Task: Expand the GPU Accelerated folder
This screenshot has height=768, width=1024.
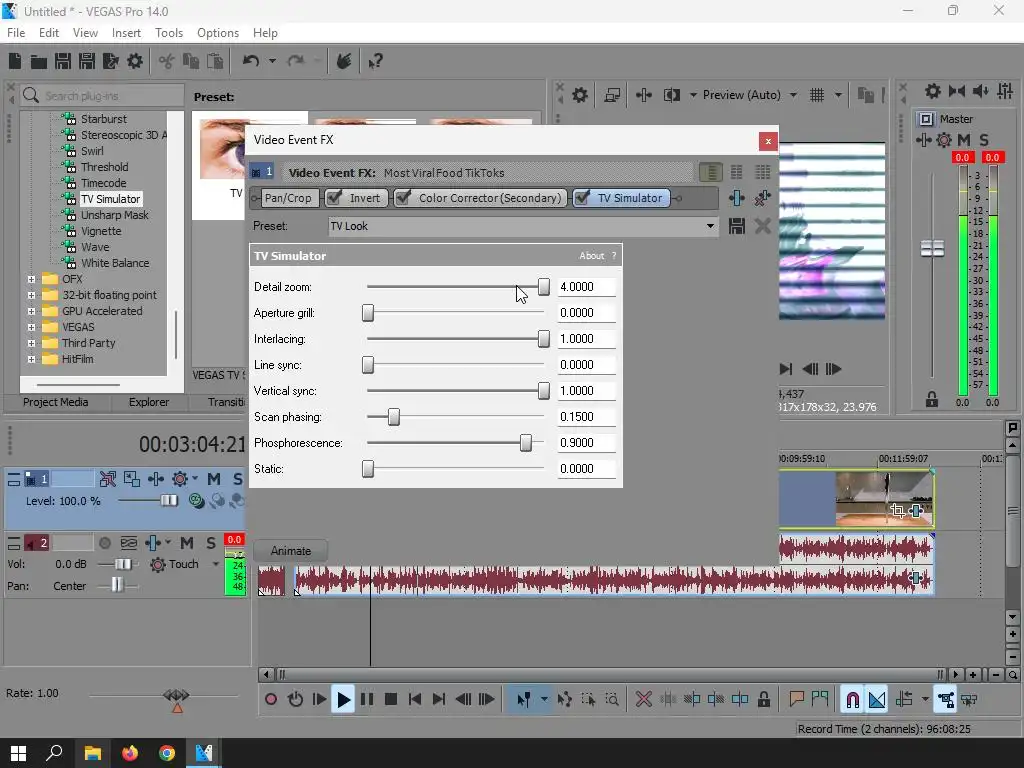Action: [31, 311]
